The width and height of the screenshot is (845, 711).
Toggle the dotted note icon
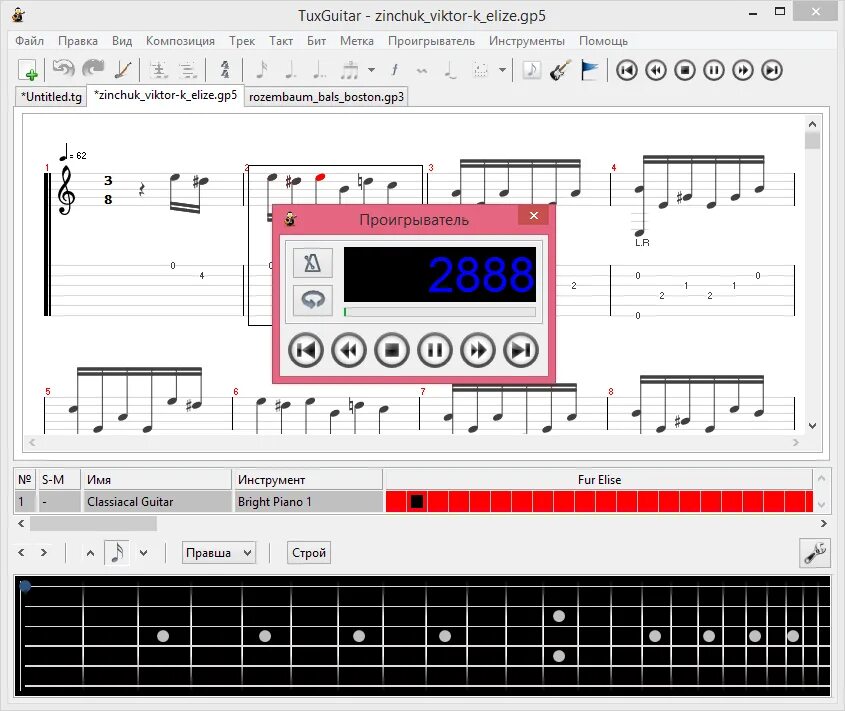(x=290, y=70)
